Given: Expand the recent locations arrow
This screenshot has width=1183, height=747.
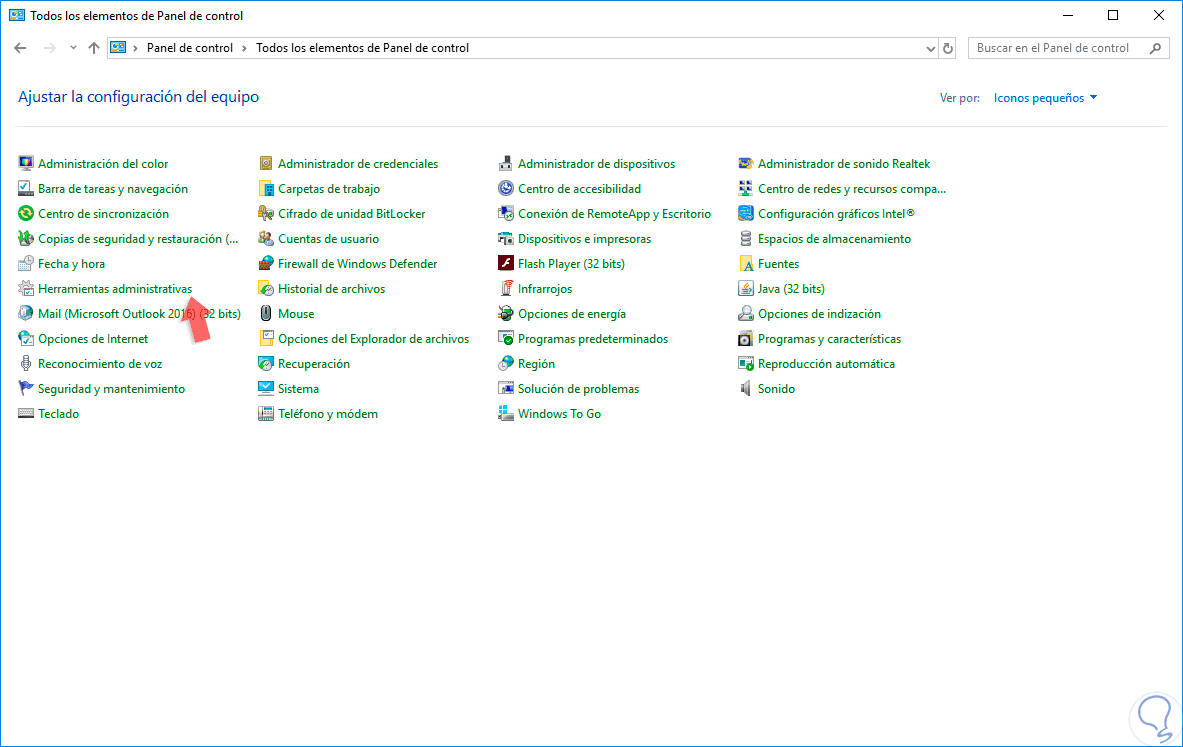Looking at the screenshot, I should [x=73, y=48].
